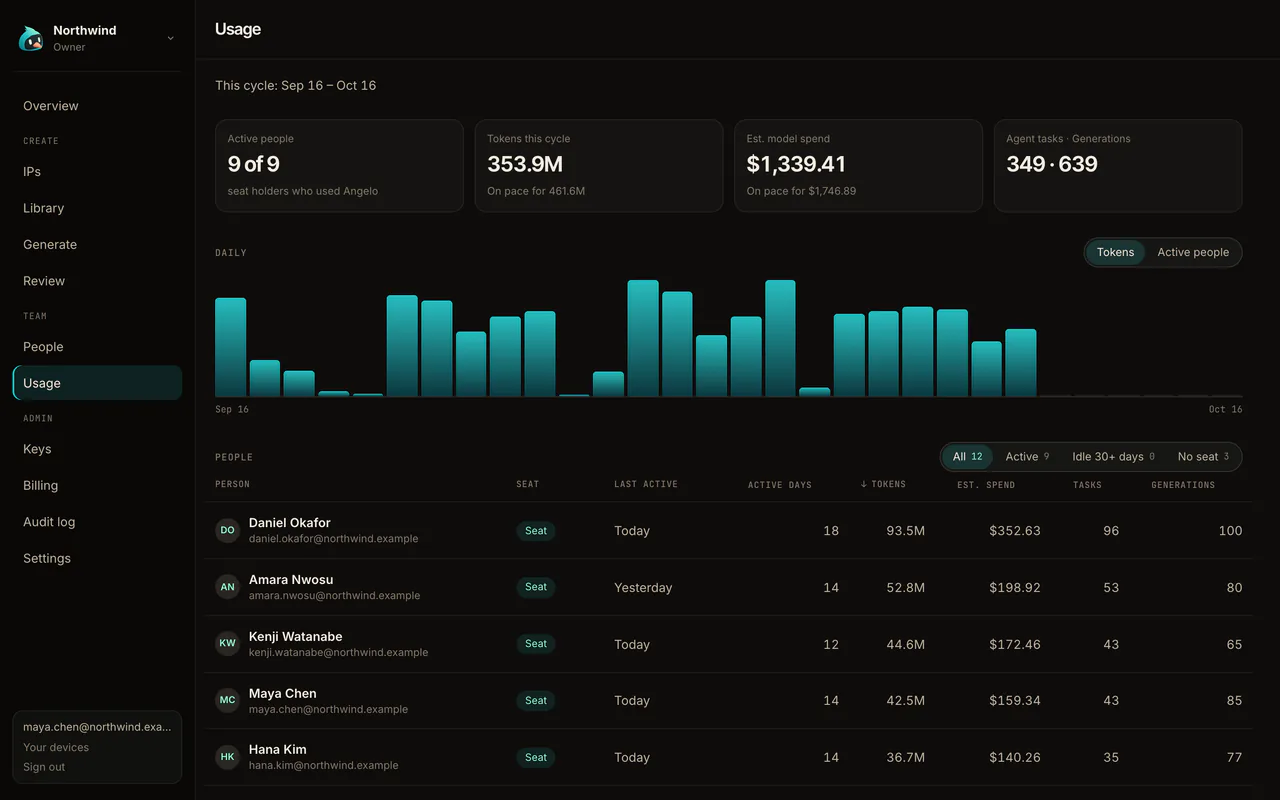The height and width of the screenshot is (800, 1280).
Task: Open Settings in the sidebar
Action: (x=97, y=558)
